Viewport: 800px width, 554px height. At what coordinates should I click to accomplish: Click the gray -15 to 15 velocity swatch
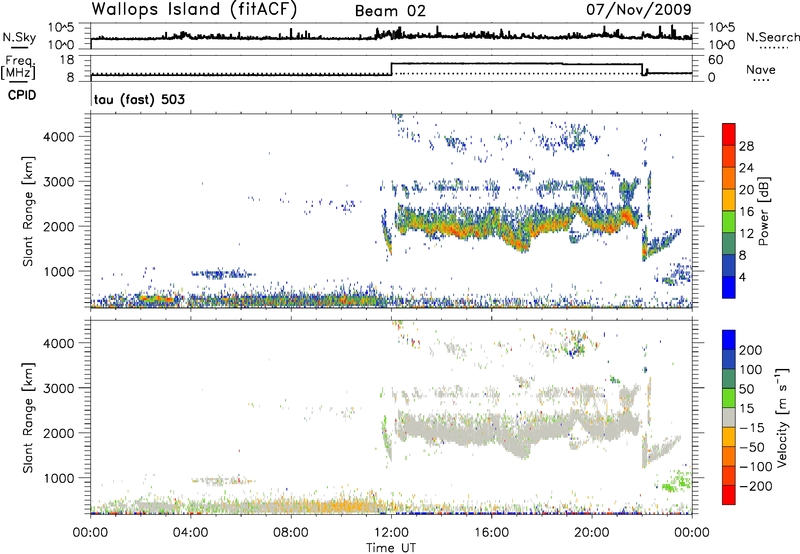[729, 417]
